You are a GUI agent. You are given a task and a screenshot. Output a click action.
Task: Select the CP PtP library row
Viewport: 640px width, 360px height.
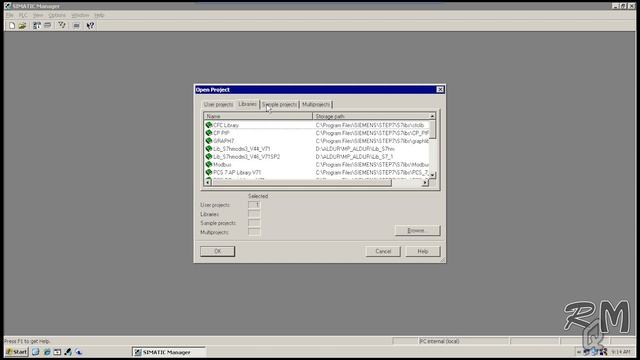pos(316,133)
